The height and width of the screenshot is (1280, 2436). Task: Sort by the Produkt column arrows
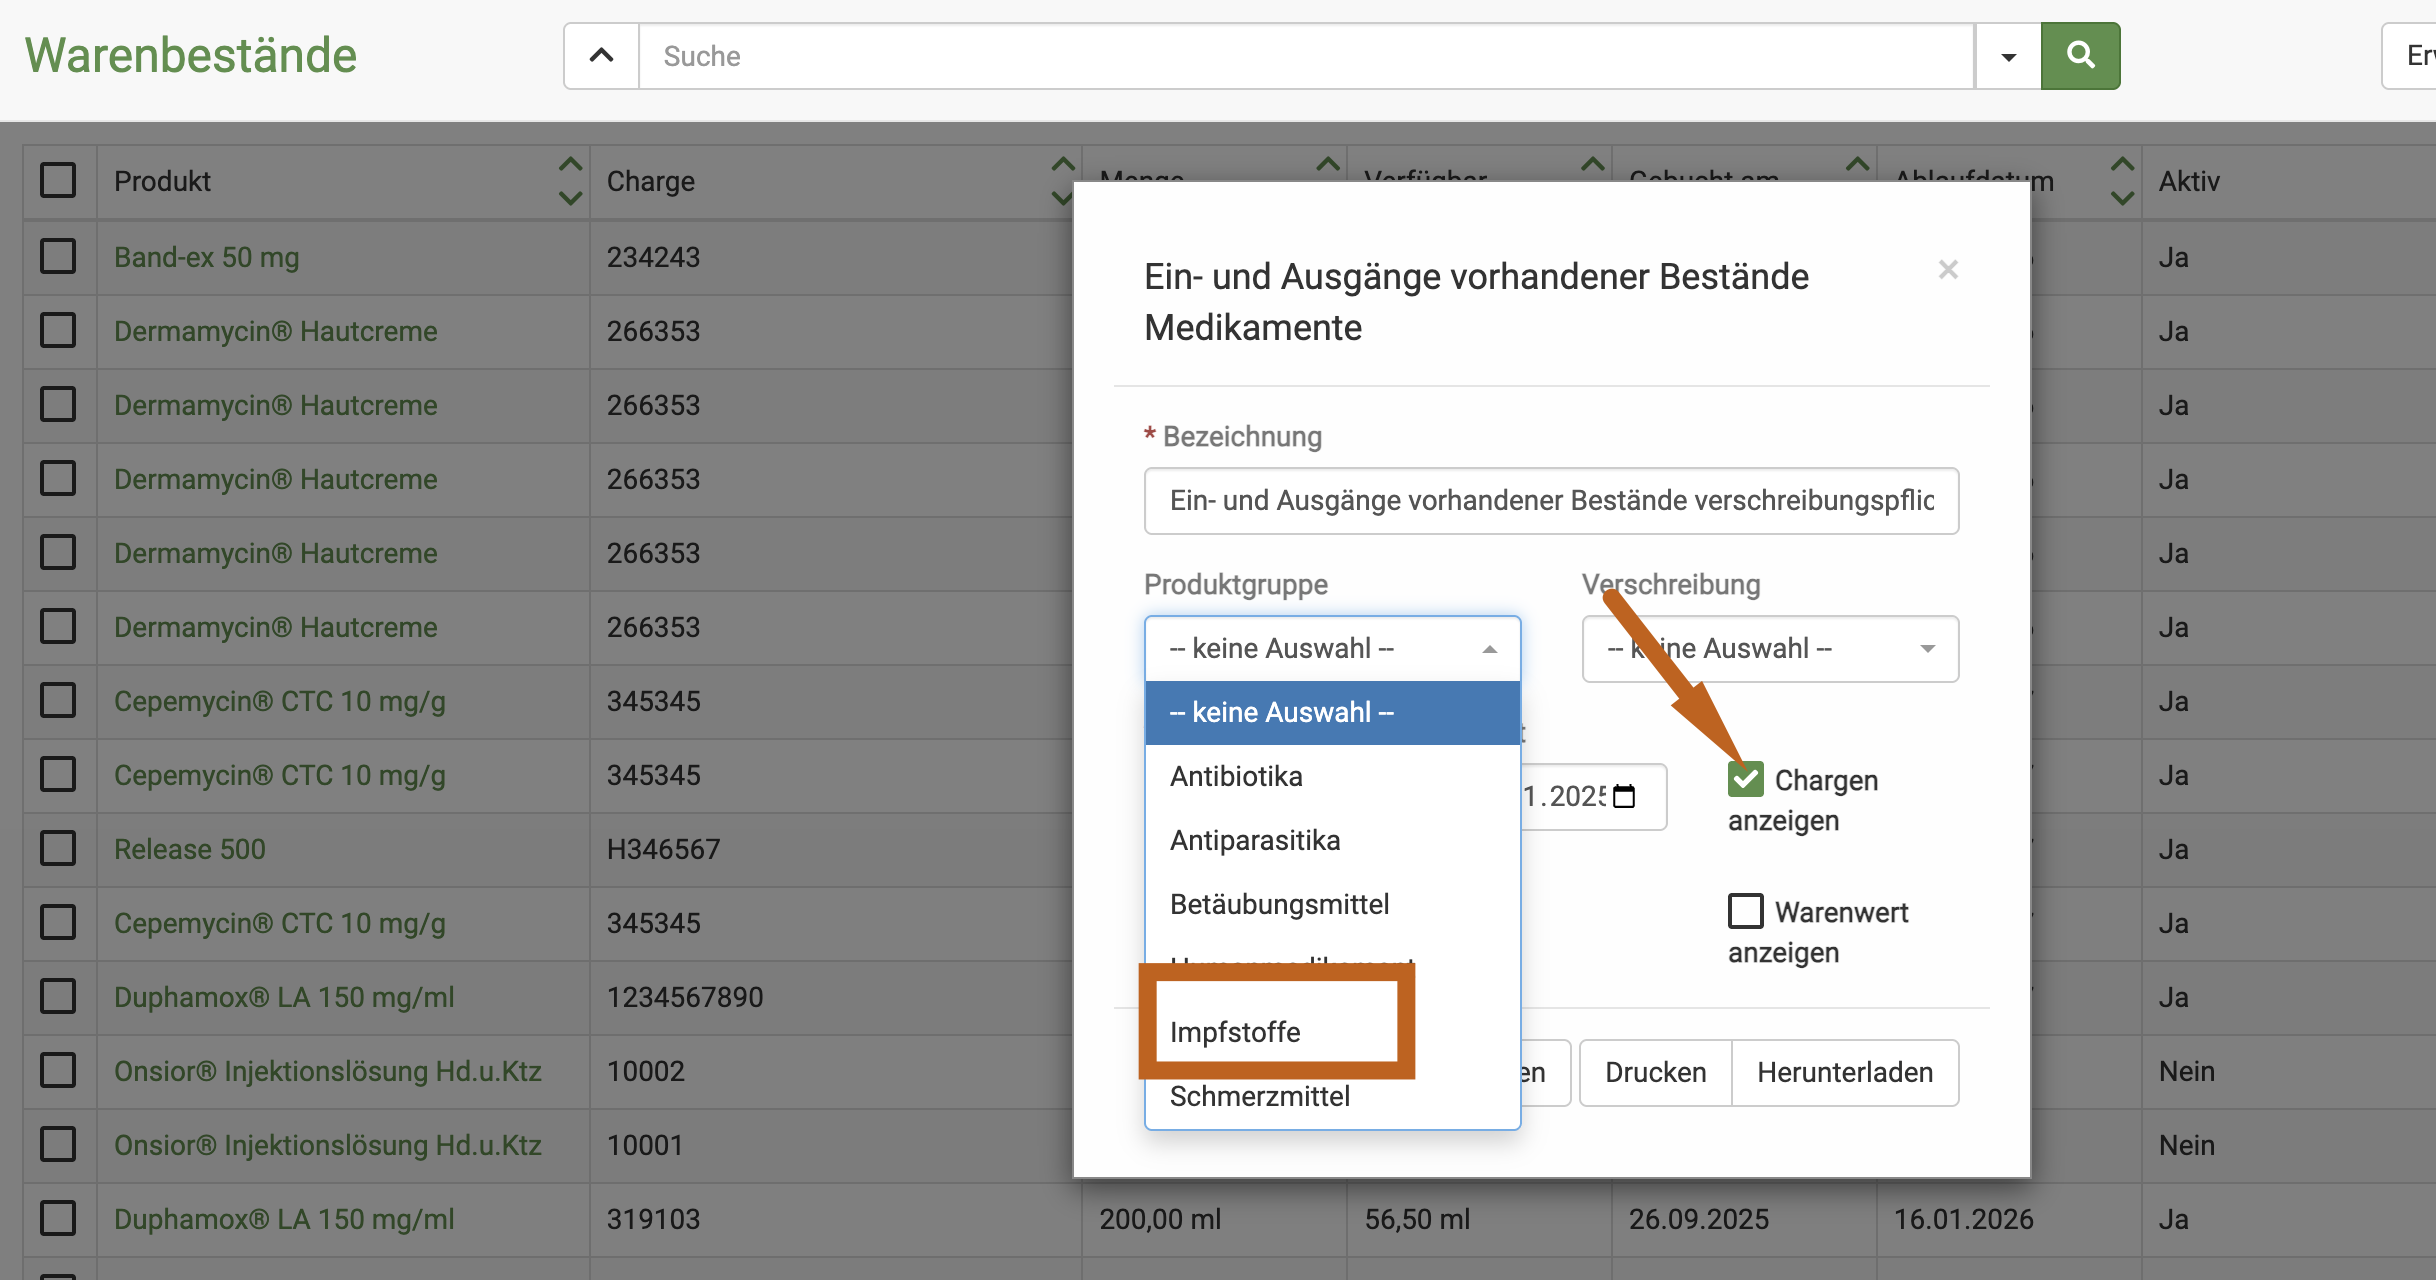(570, 181)
